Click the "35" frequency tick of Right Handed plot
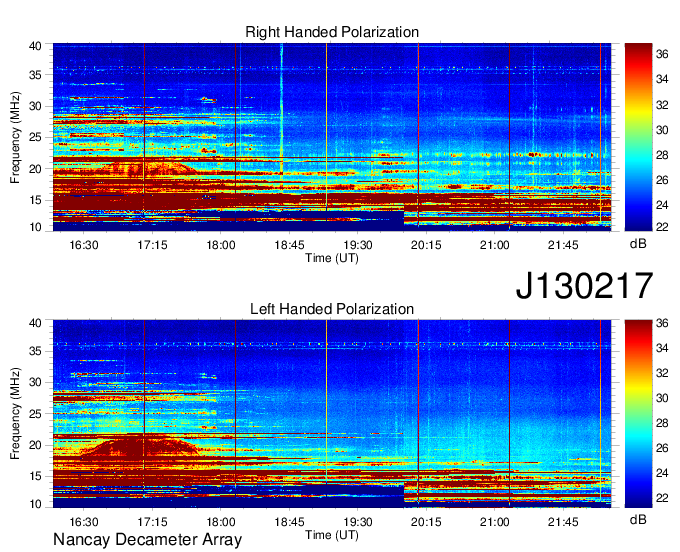Image resolution: width=680 pixels, height=552 pixels. (35, 75)
